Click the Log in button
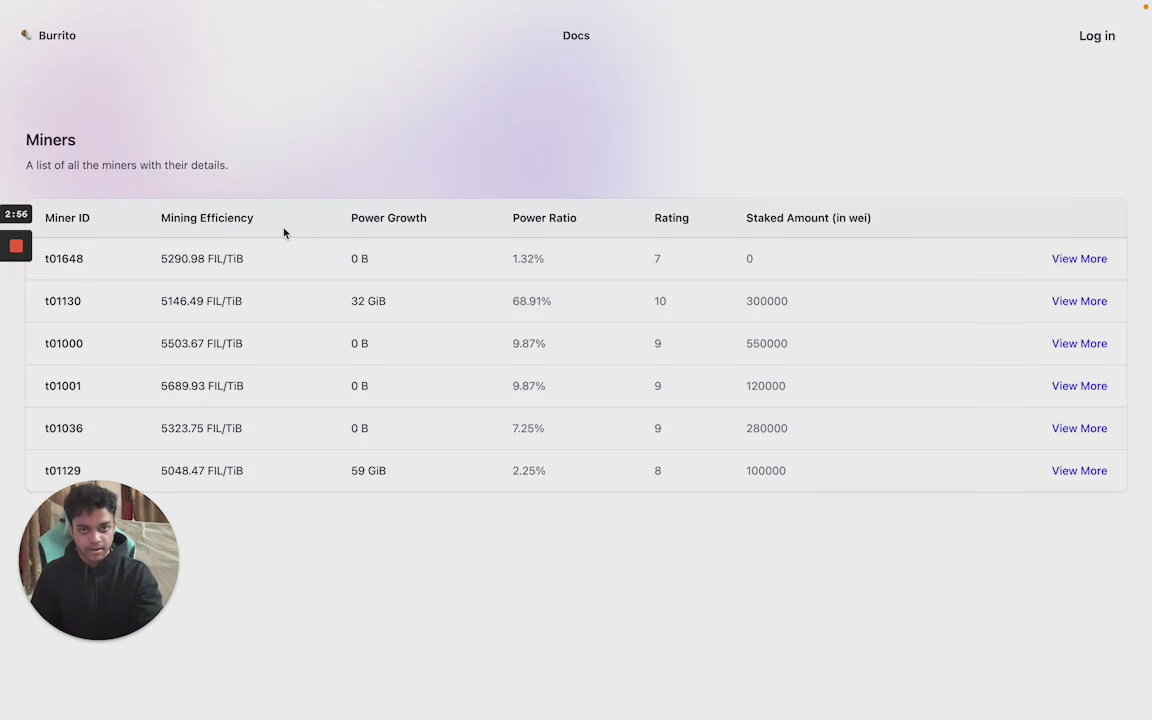Image resolution: width=1152 pixels, height=720 pixels. click(1097, 35)
